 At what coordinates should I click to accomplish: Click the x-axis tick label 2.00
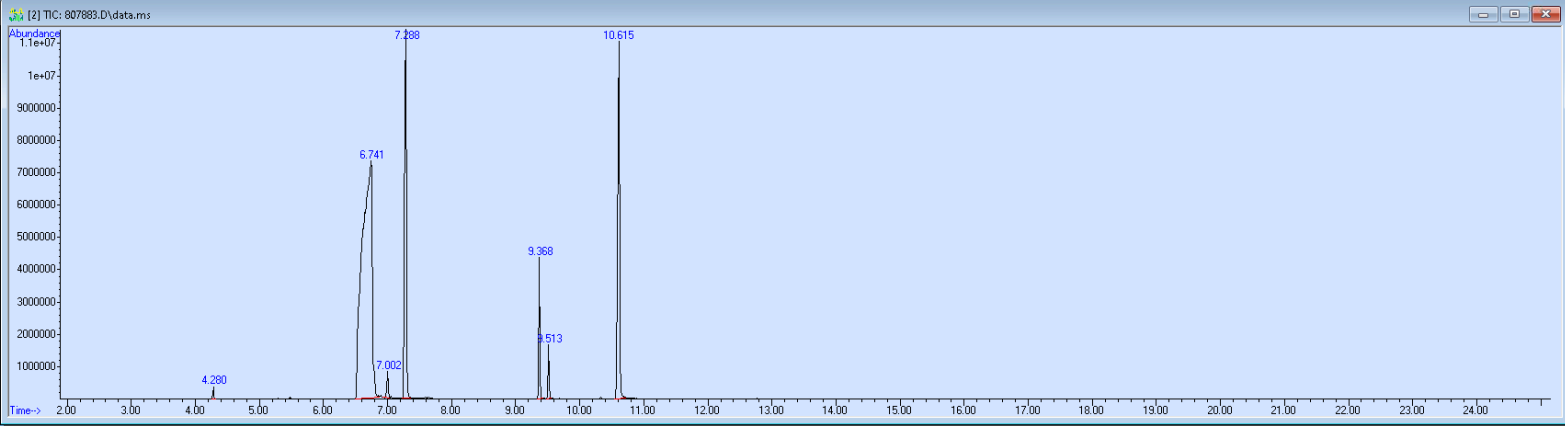(66, 410)
